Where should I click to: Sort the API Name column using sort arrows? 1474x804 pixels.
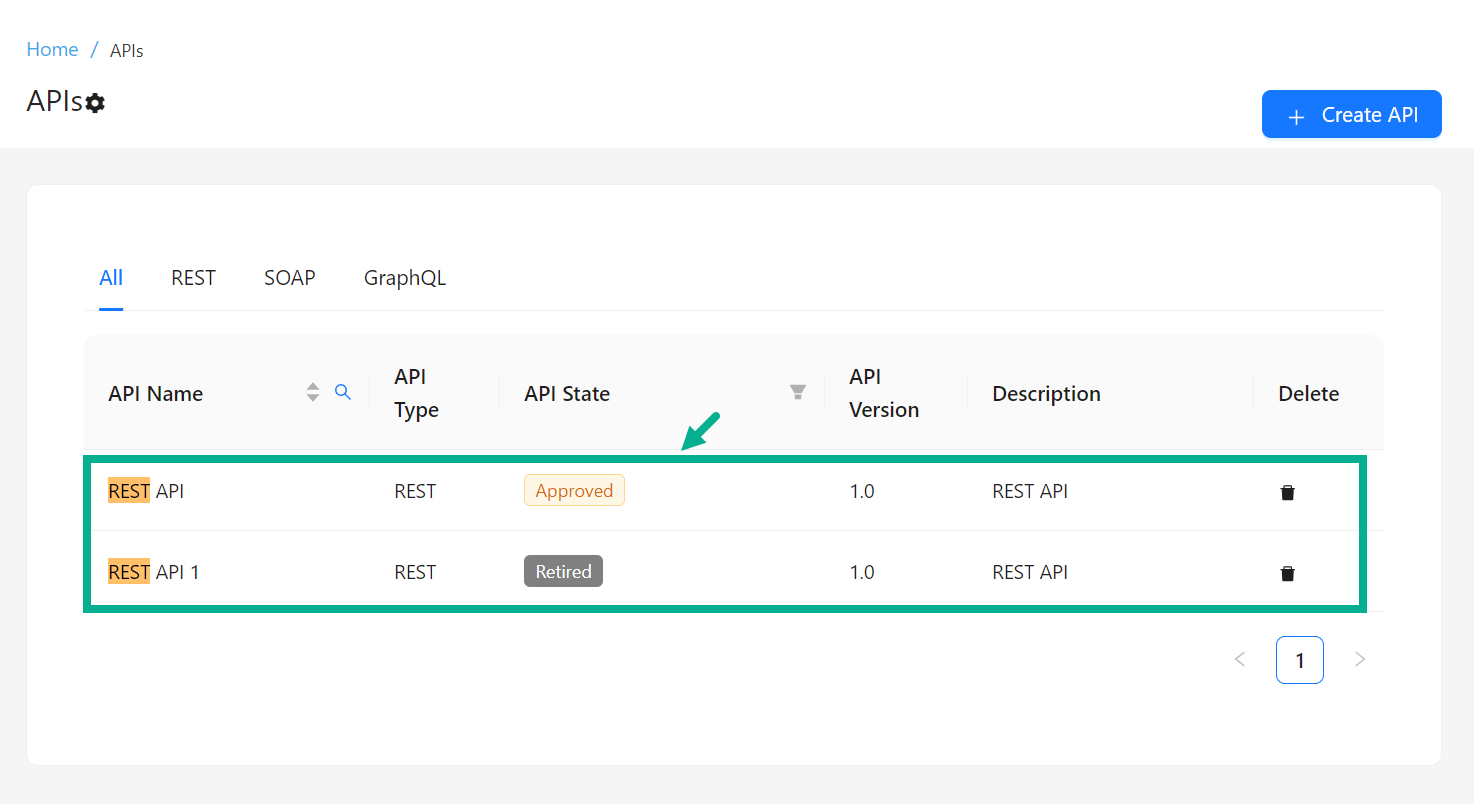pos(313,393)
